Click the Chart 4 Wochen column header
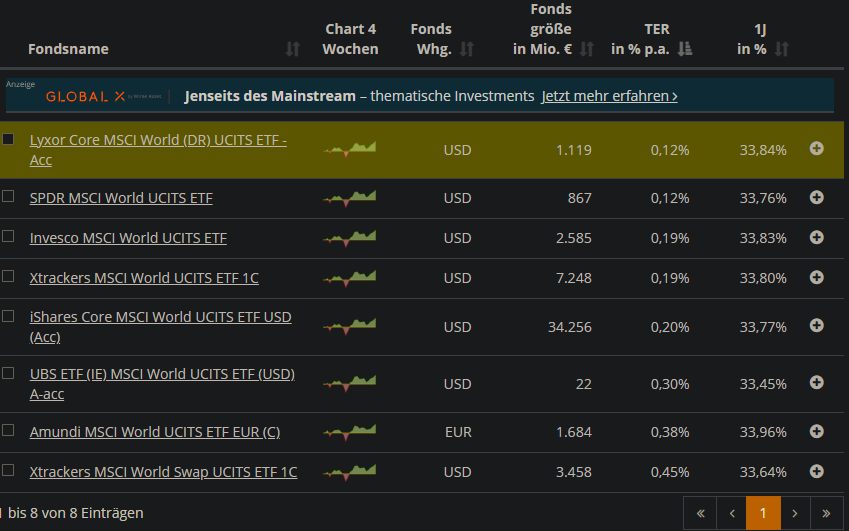The width and height of the screenshot is (849, 531). coord(350,39)
